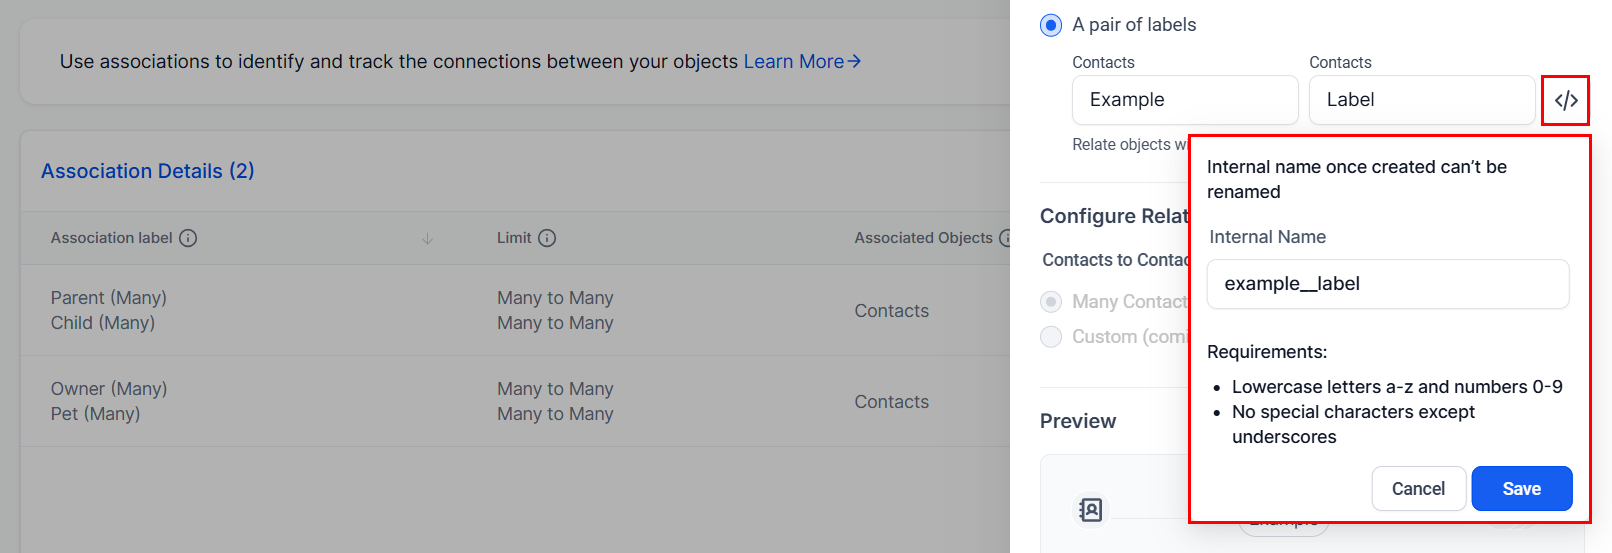Select the Many Contacts radio option
The image size is (1612, 553).
tap(1051, 302)
